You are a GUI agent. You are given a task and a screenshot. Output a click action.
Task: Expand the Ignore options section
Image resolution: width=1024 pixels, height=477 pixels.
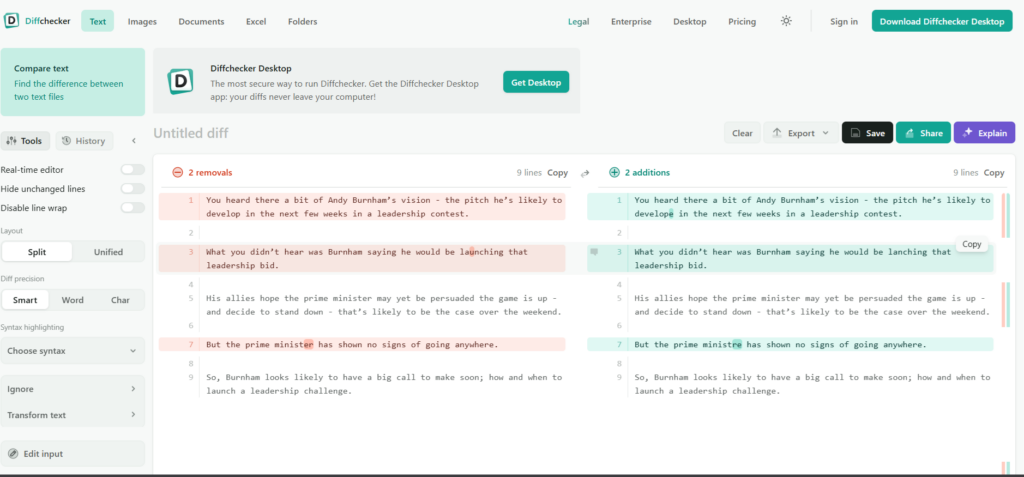click(x=72, y=389)
